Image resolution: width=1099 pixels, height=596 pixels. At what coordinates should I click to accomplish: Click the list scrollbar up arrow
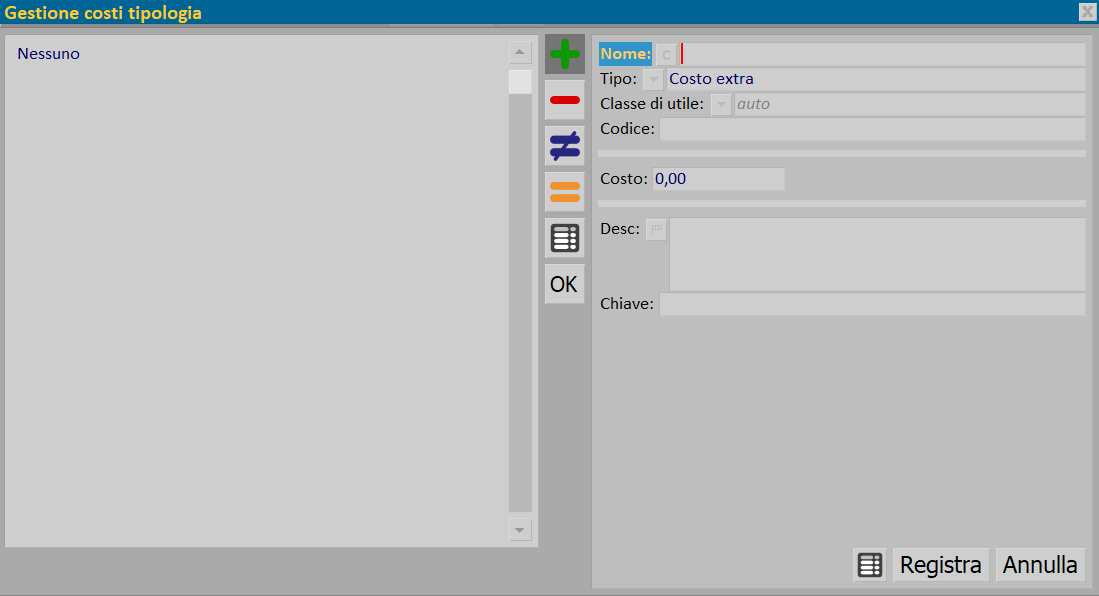point(519,52)
